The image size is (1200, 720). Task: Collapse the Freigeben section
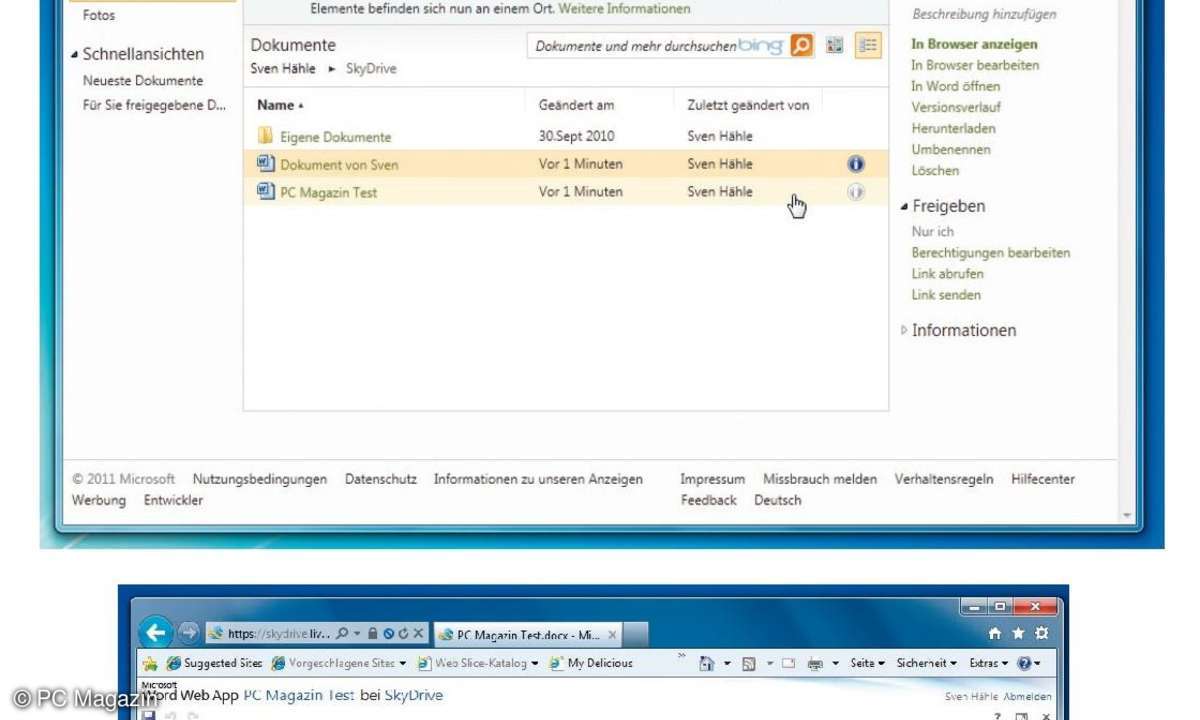pos(904,206)
